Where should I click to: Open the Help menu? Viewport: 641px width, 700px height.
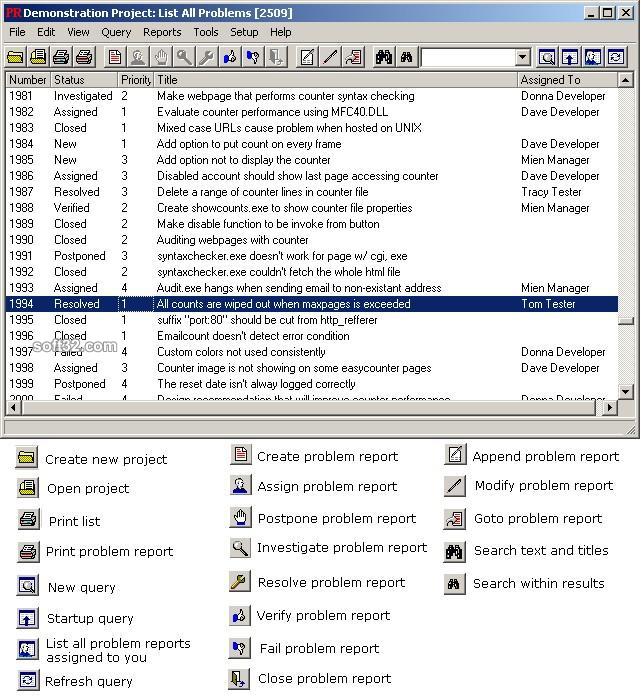[280, 32]
